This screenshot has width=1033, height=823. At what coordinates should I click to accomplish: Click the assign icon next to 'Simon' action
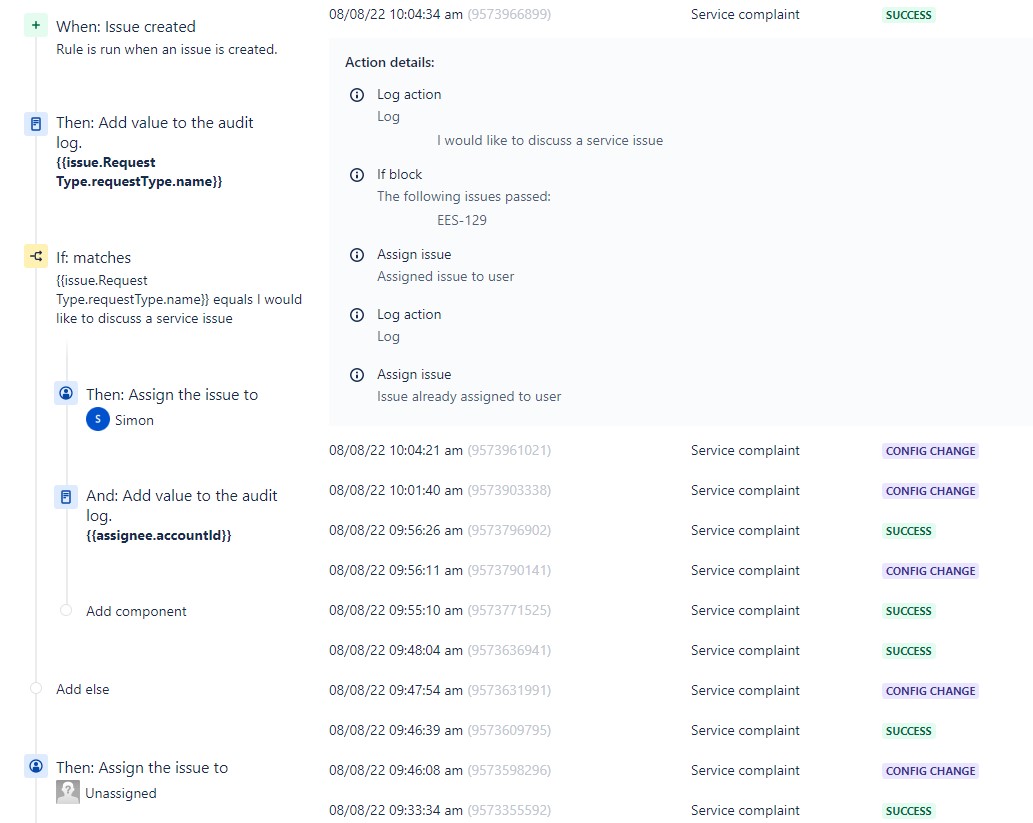pyautogui.click(x=66, y=393)
